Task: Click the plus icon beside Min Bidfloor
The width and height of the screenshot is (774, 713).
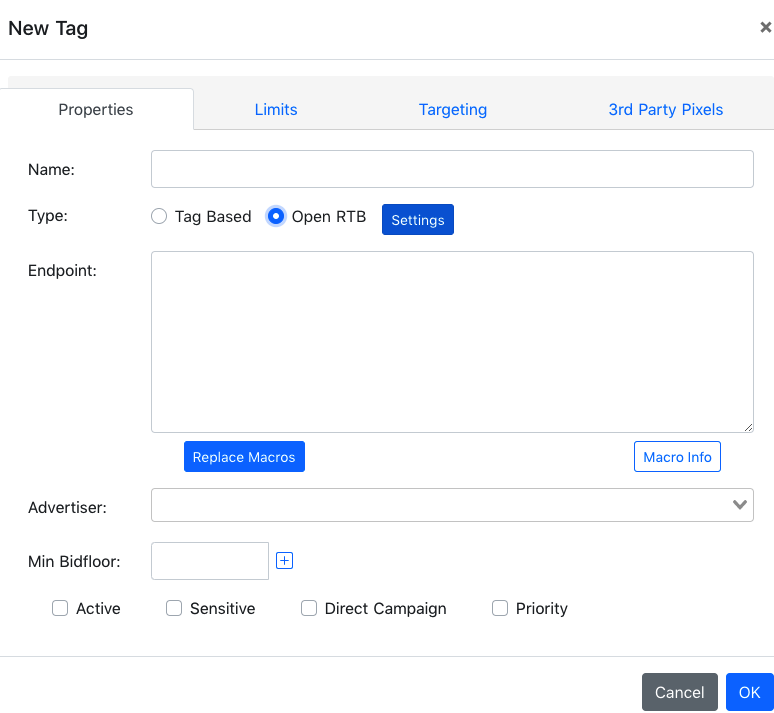Action: point(284,560)
